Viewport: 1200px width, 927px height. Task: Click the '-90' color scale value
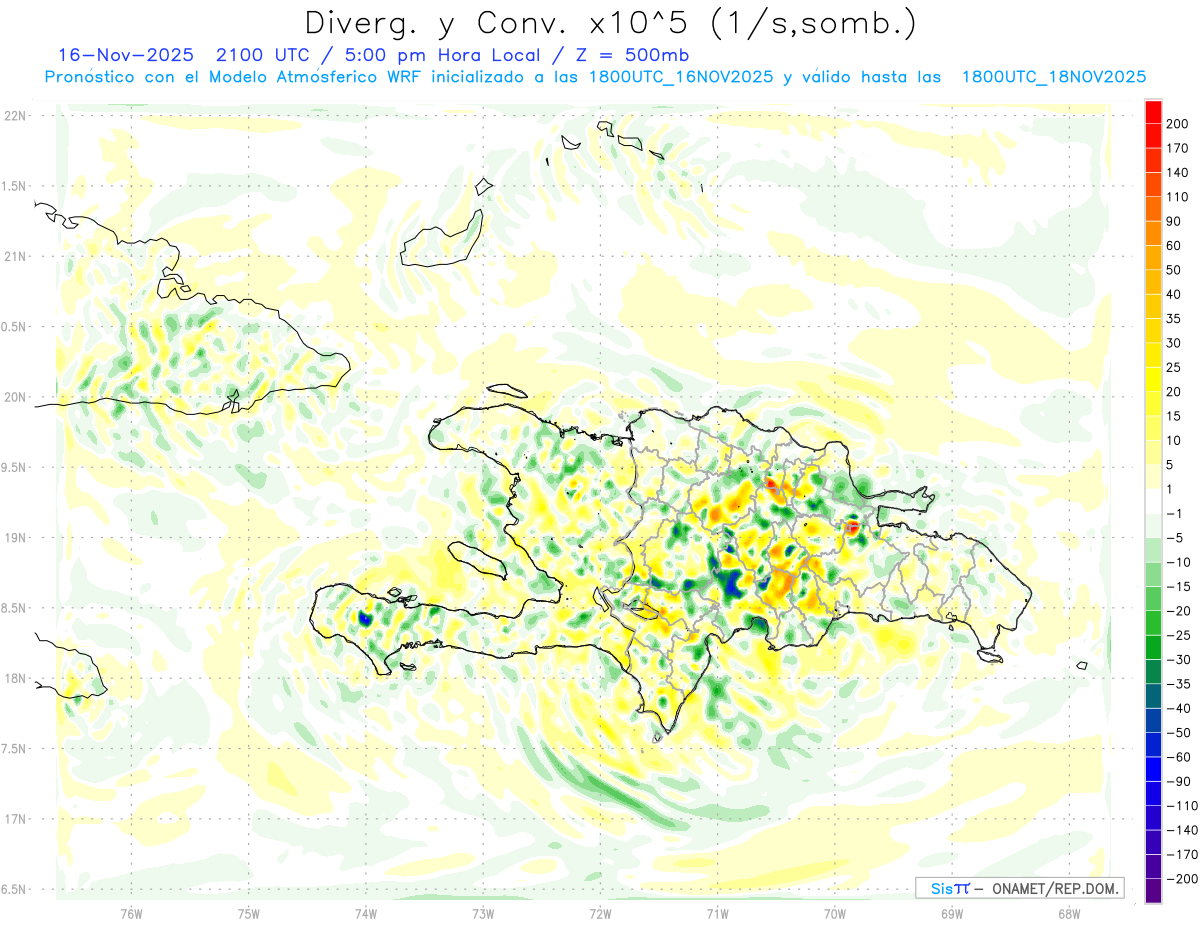(1180, 782)
